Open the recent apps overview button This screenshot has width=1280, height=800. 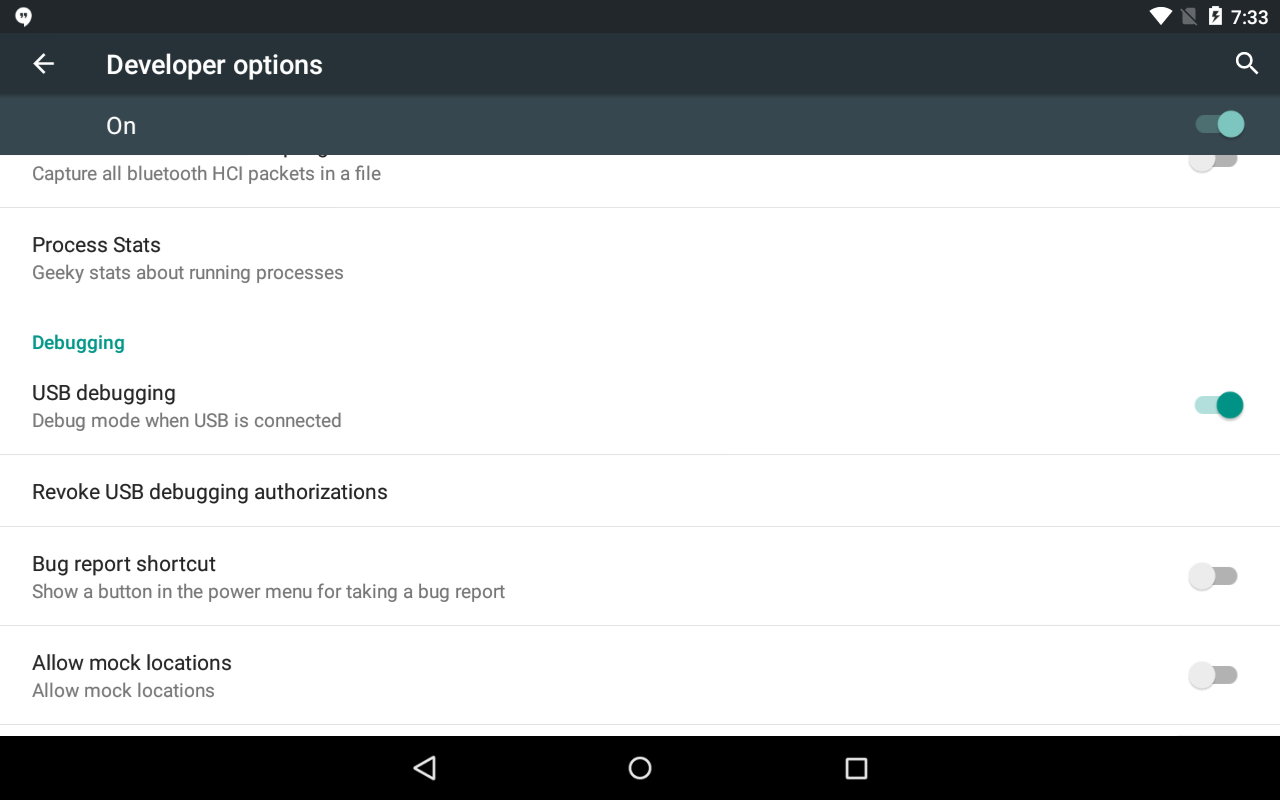[856, 768]
